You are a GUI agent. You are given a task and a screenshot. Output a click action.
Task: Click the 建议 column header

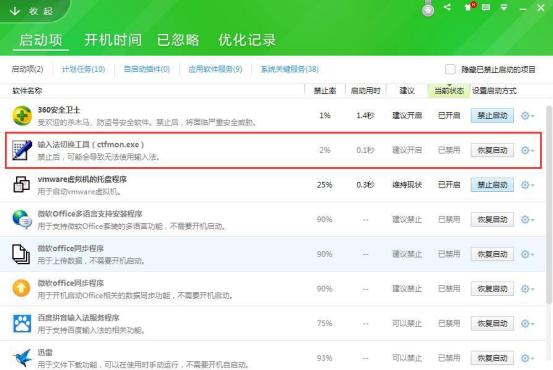point(407,91)
